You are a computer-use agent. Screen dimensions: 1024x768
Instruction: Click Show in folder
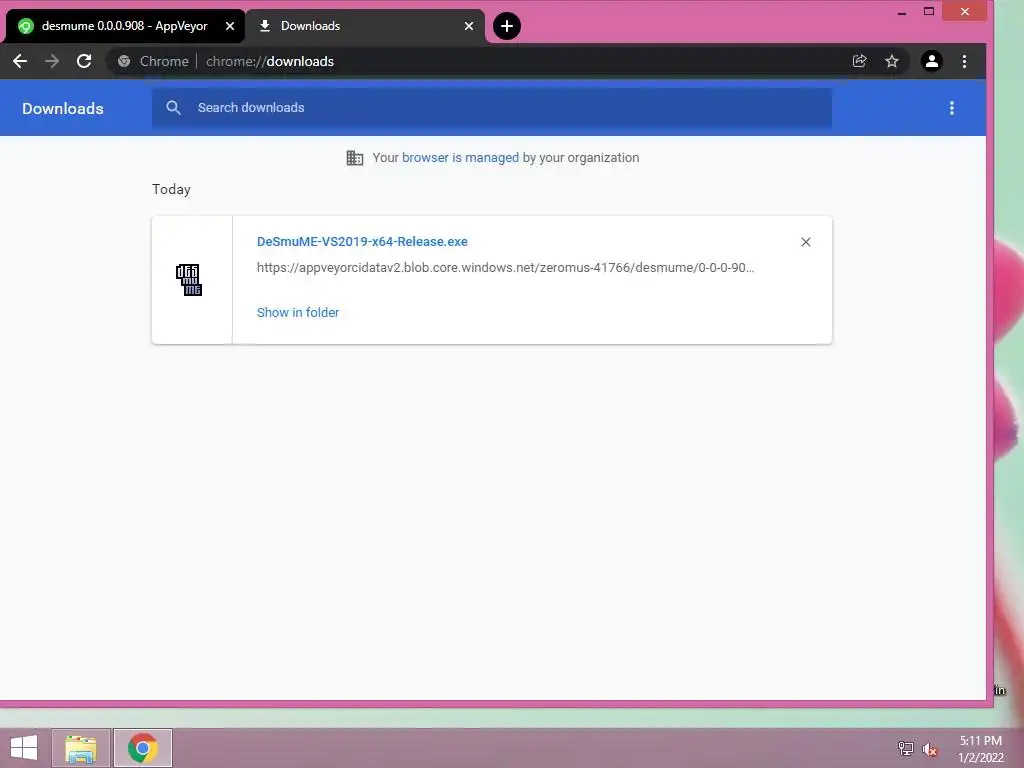point(298,313)
